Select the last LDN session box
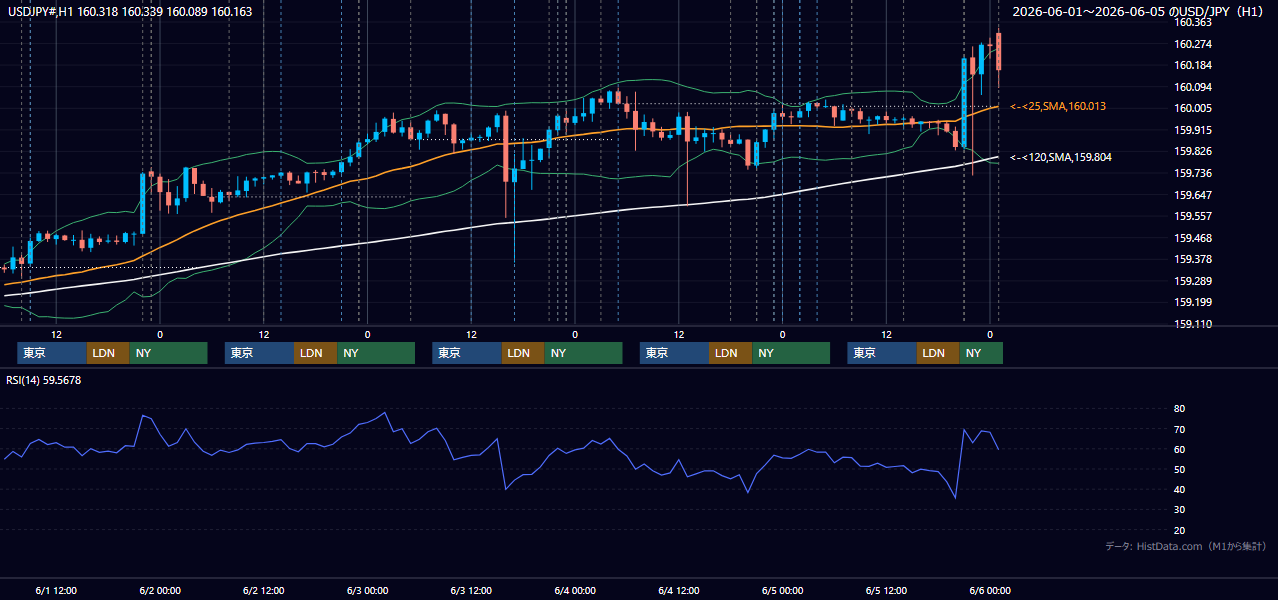This screenshot has height=600, width=1278. coord(938,353)
